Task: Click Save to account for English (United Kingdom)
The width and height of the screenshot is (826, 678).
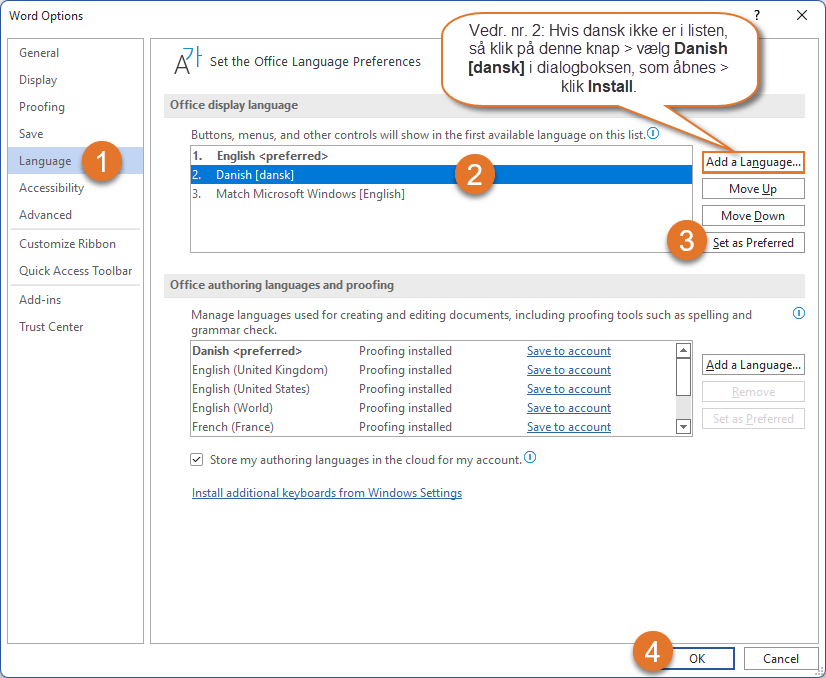Action: [569, 370]
